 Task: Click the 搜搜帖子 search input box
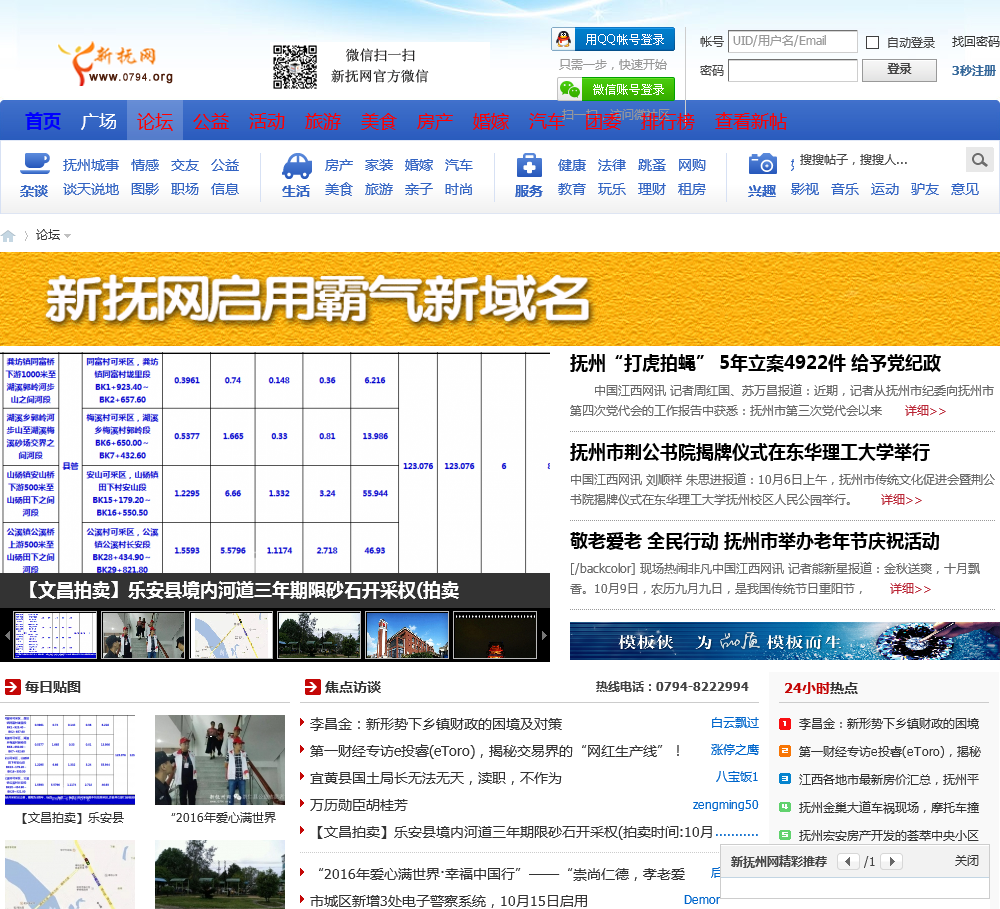pyautogui.click(x=880, y=160)
